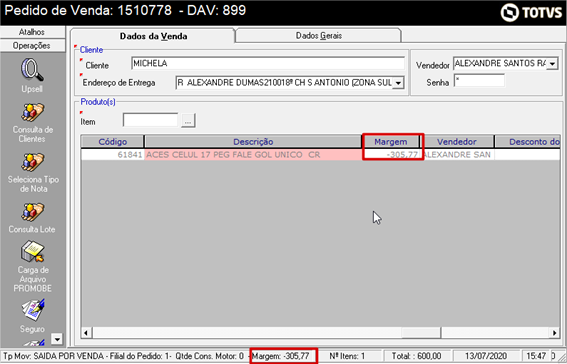
Task: Open the Seguro icon
Action: point(33,310)
